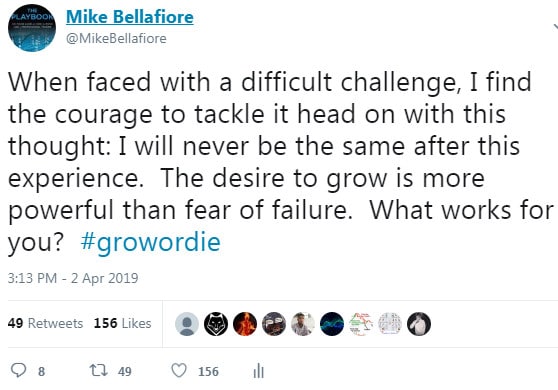Expand the tweet options chevron at top right
The height and width of the screenshot is (390, 558).
tap(555, 27)
